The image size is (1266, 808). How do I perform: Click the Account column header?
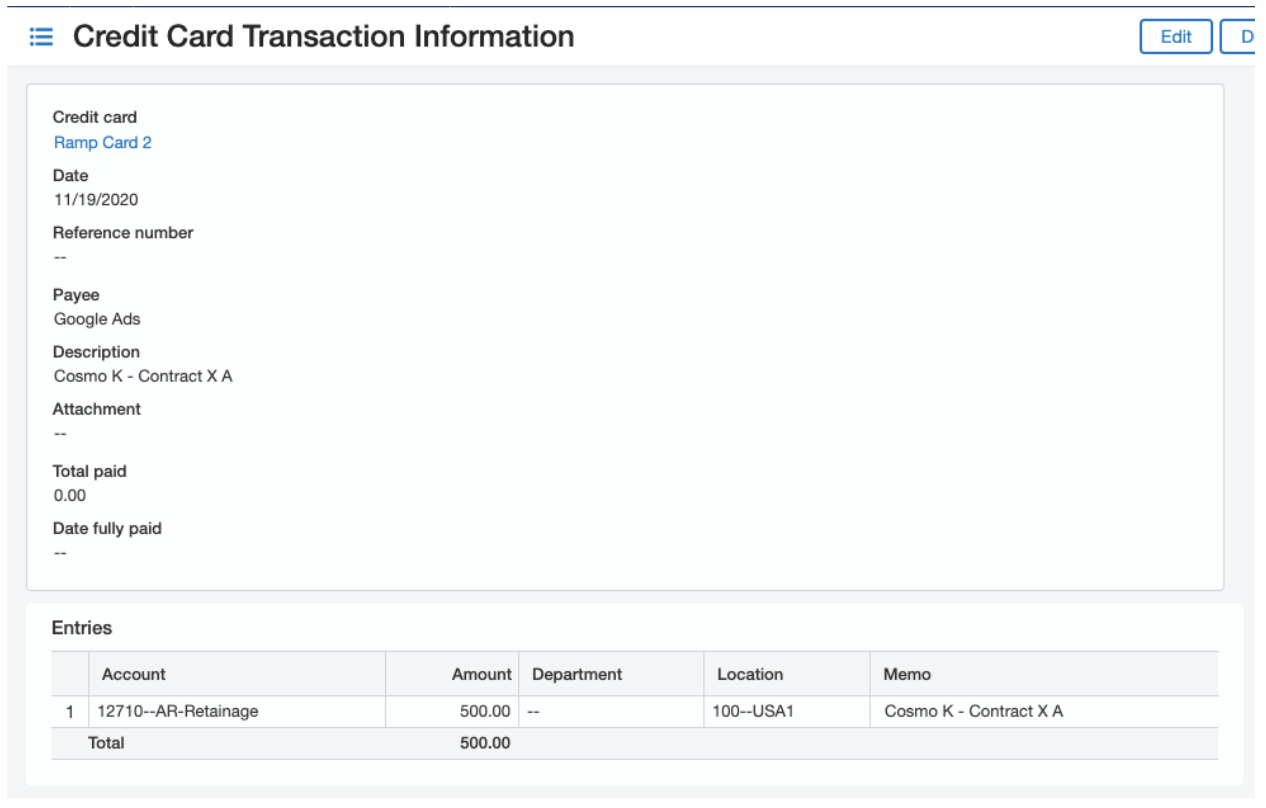(x=237, y=674)
